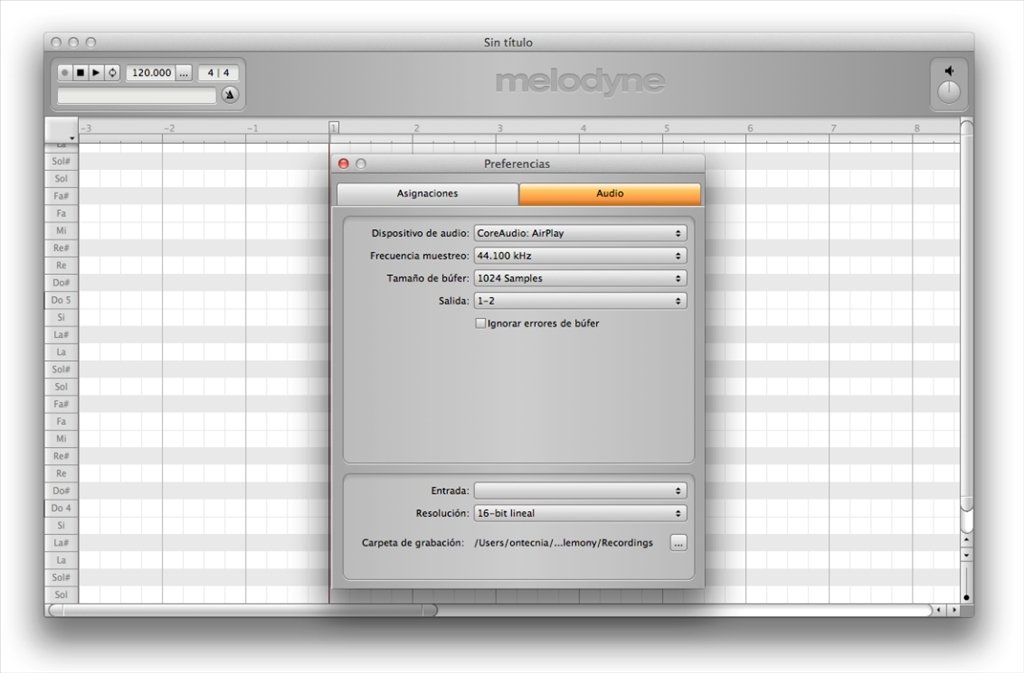Open tempo options with the ellipsis button

click(184, 72)
